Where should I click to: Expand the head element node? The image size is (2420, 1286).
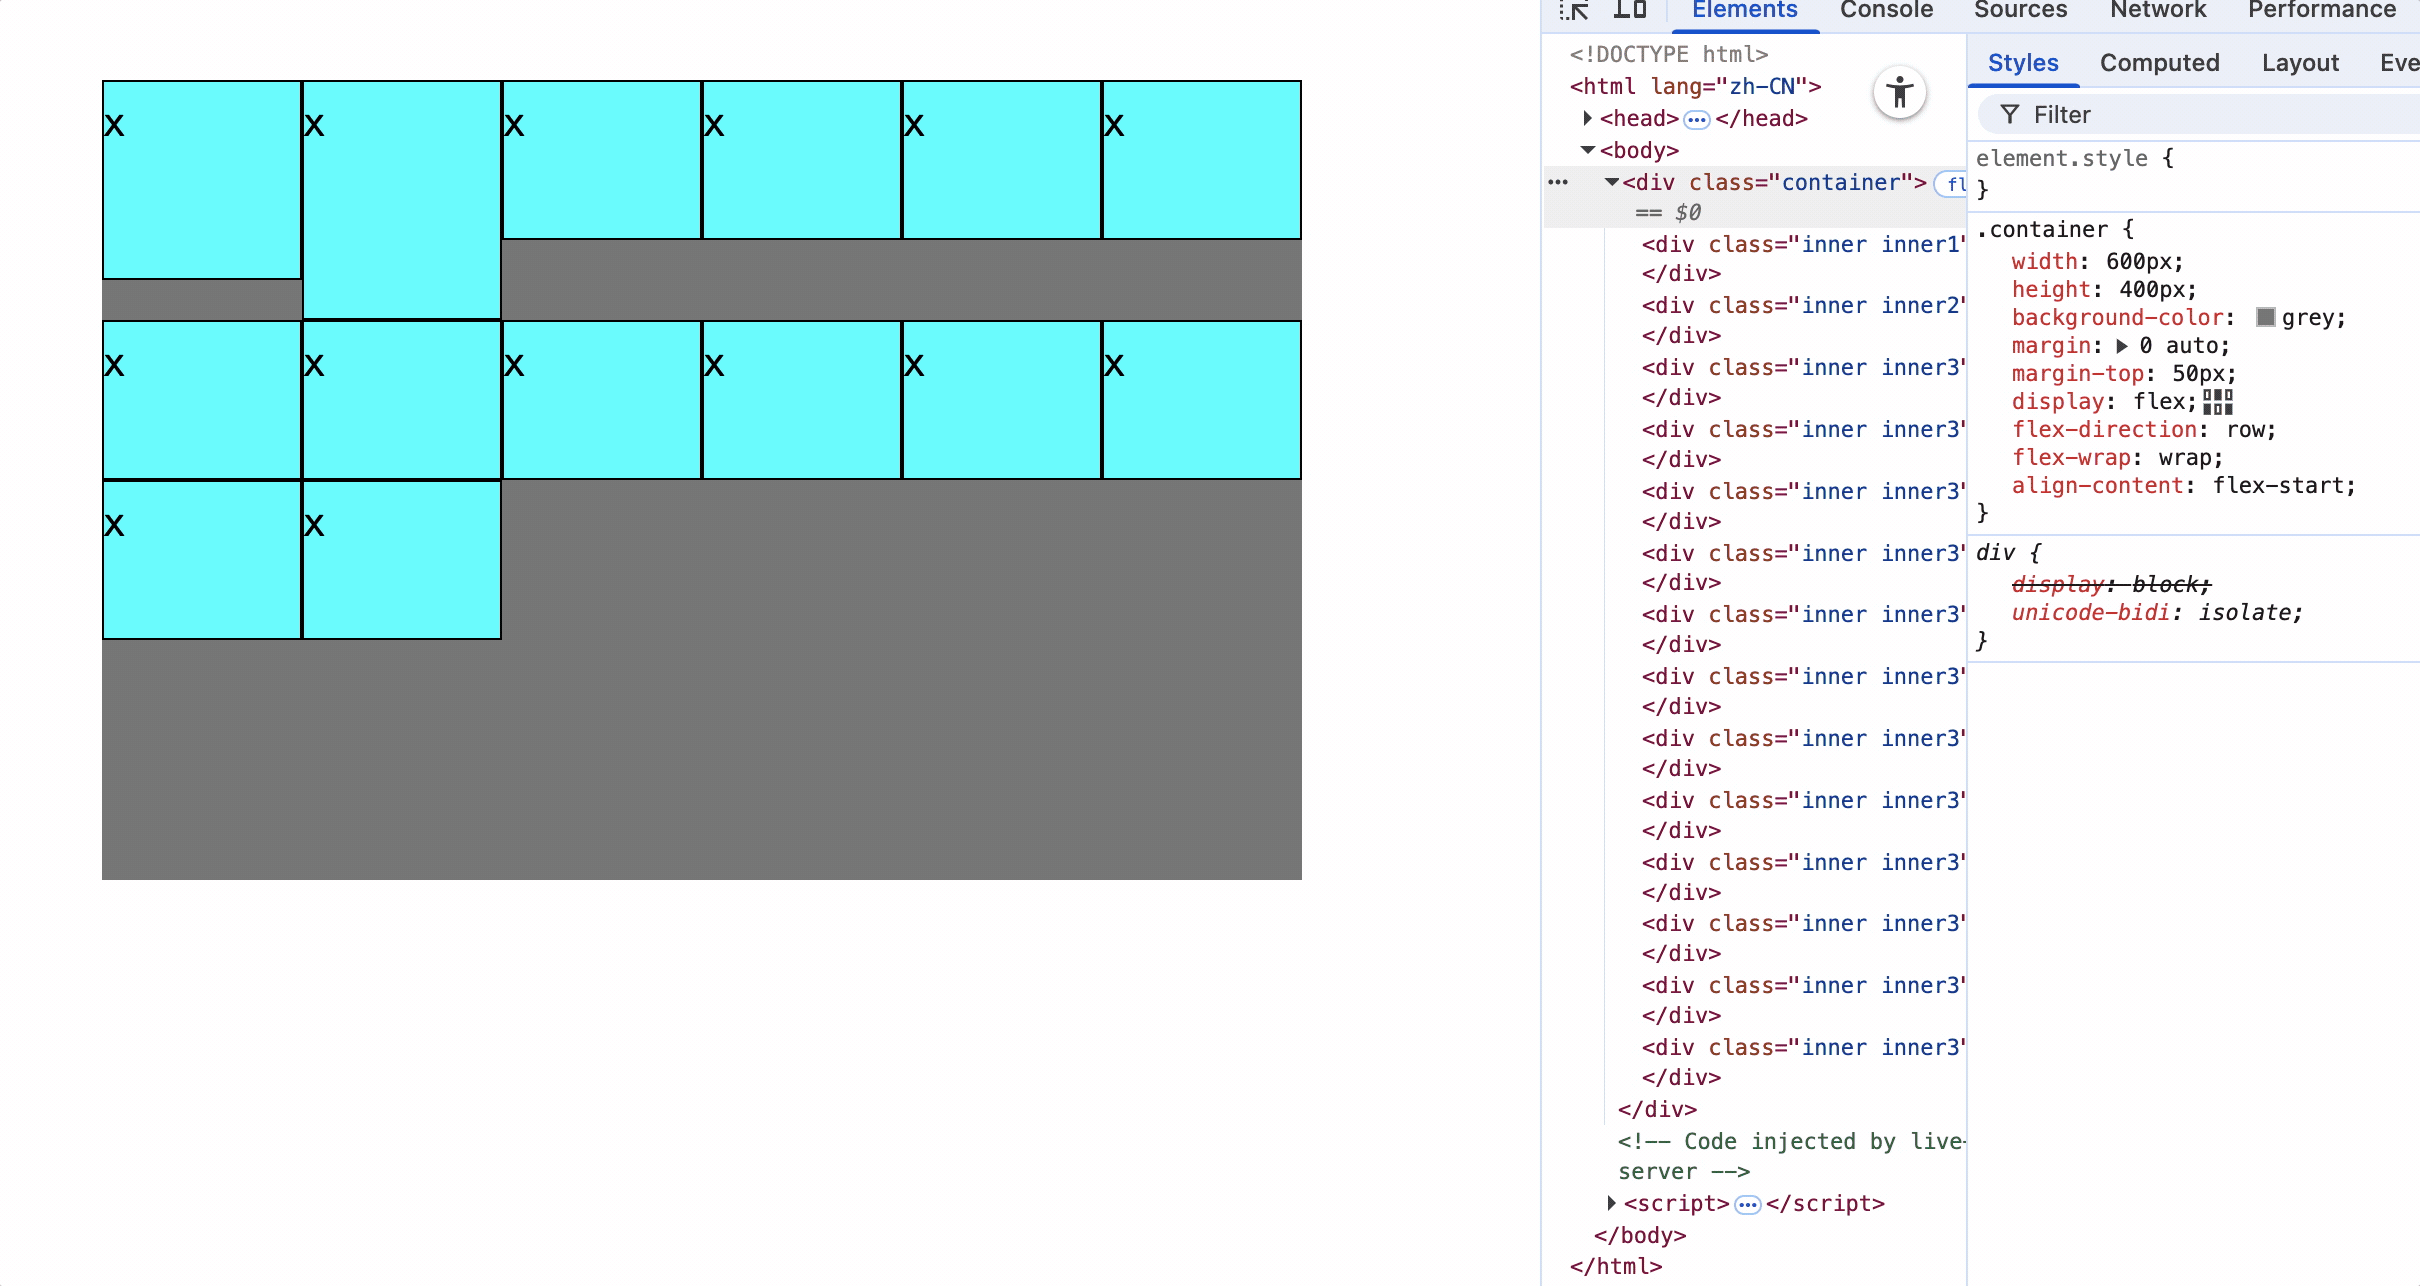pyautogui.click(x=1587, y=119)
